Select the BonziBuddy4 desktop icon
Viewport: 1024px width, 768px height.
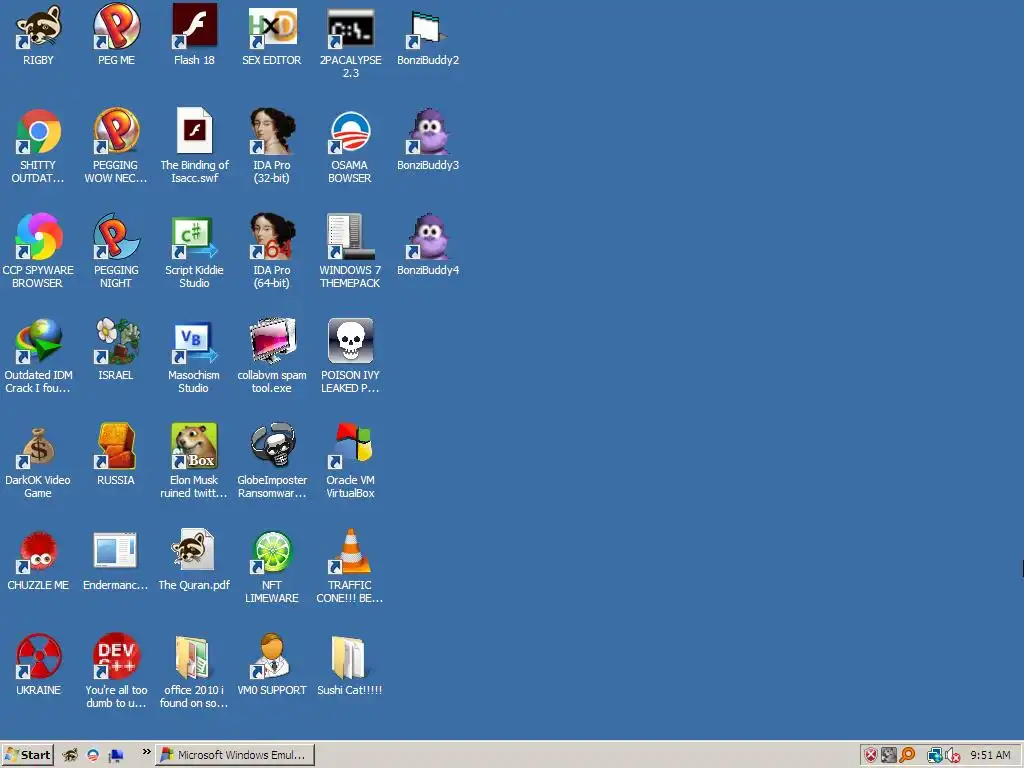[x=428, y=236]
